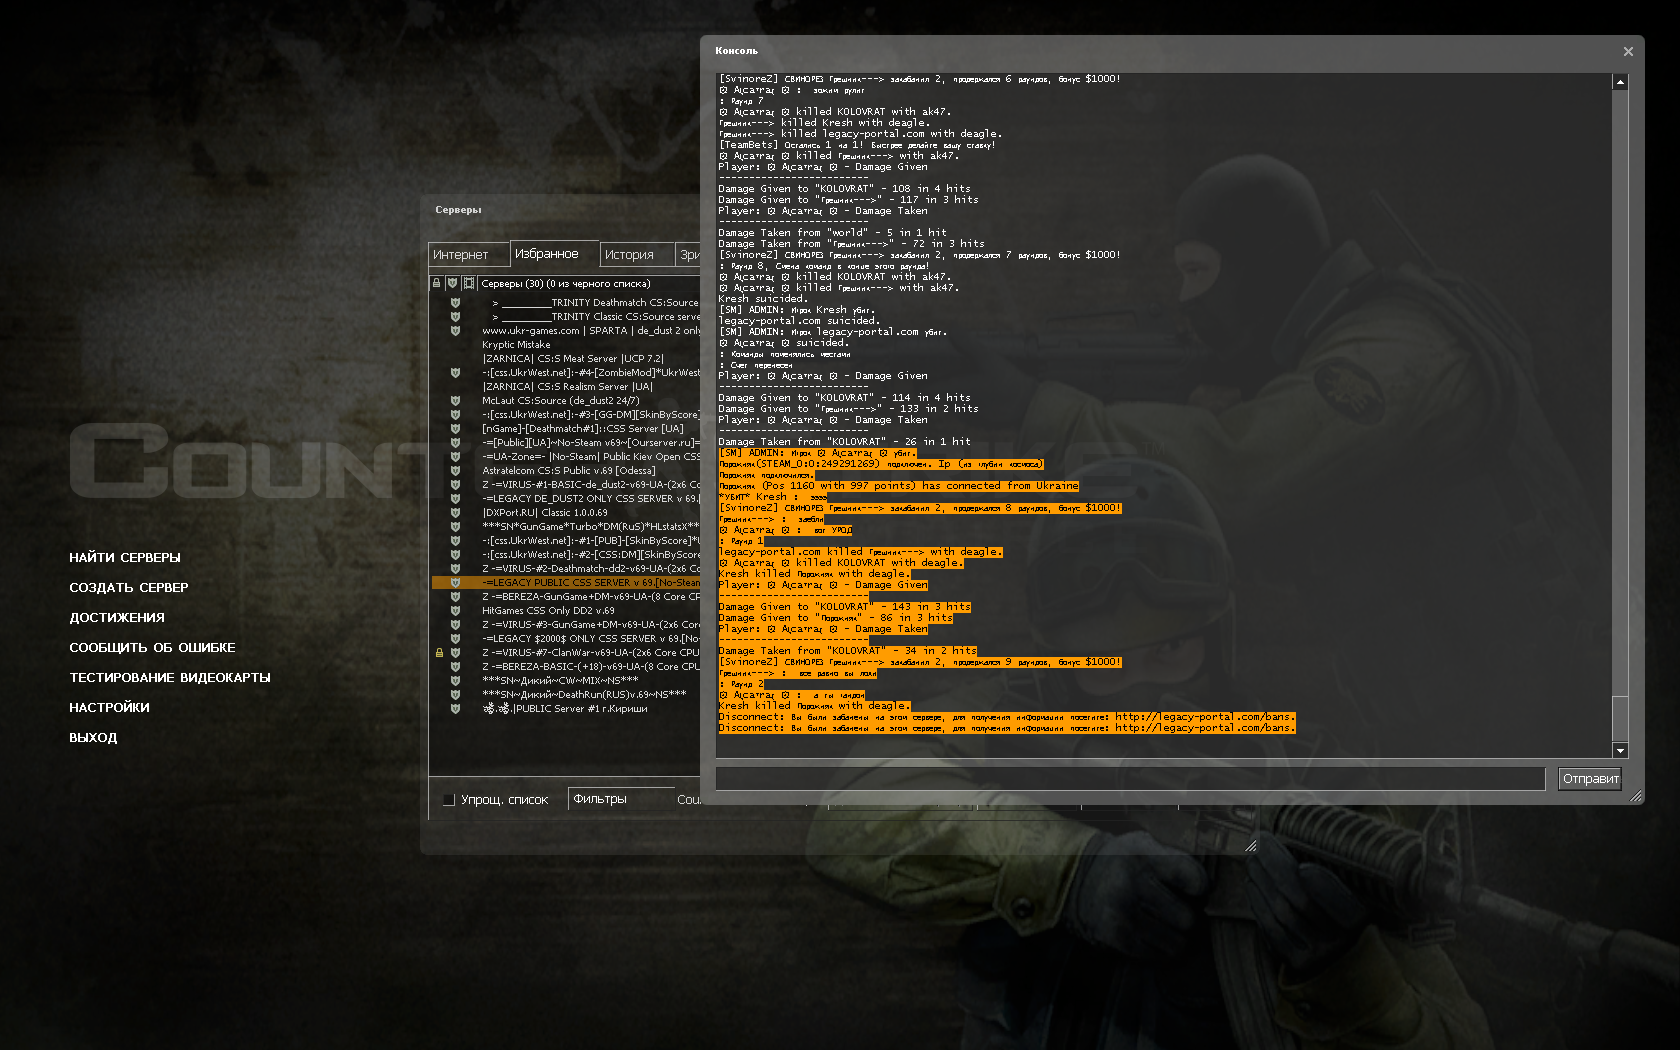1680x1050 pixels.
Task: Select the McLaut CS:Source (de_dust2 24/7) row
Action: click(x=566, y=401)
